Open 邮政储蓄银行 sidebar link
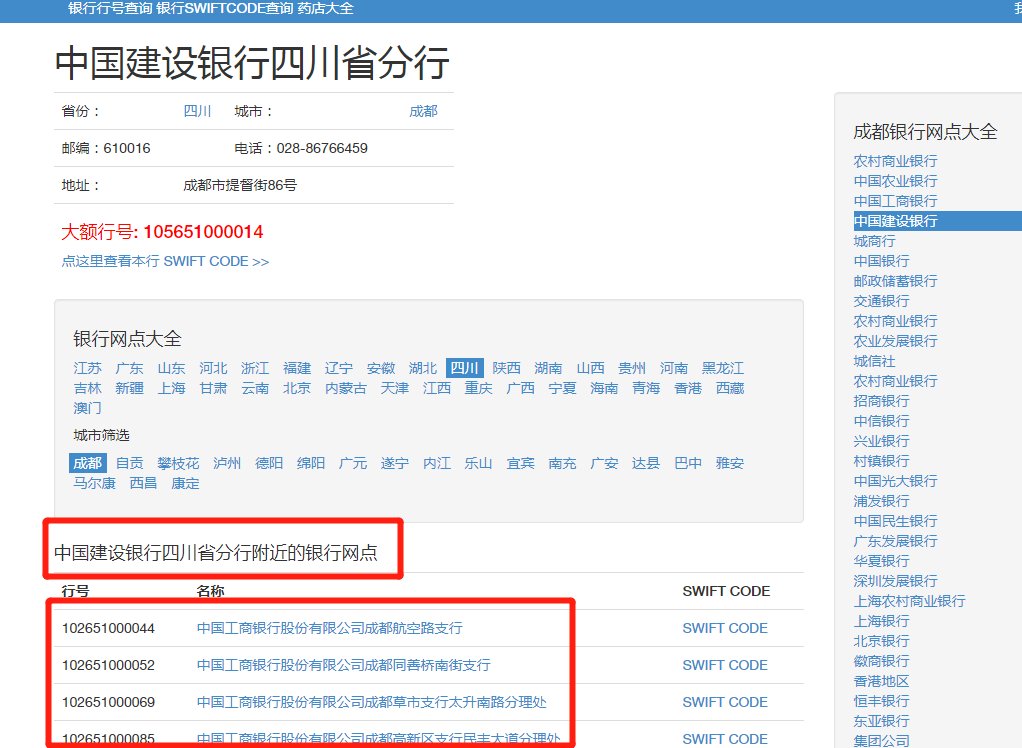 896,281
